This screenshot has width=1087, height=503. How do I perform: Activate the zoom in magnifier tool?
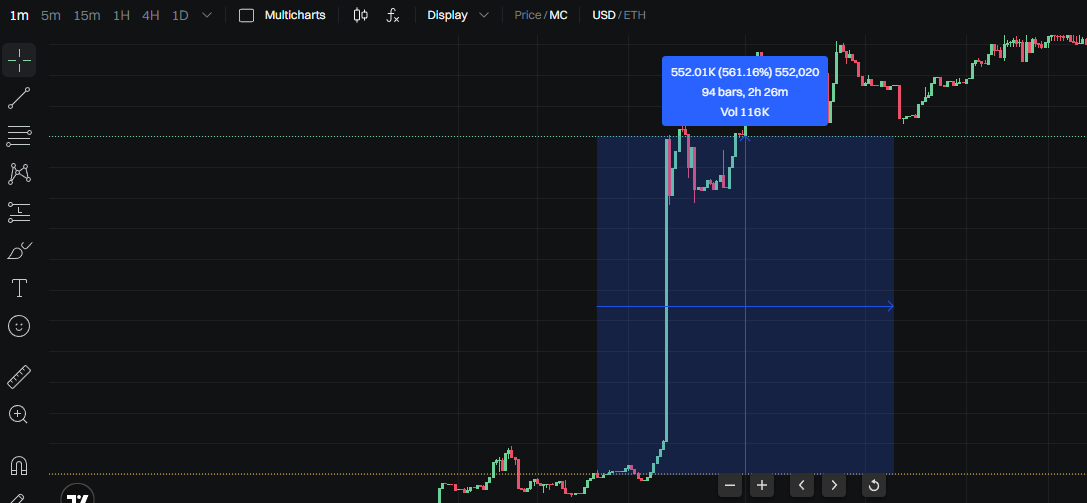coord(19,415)
